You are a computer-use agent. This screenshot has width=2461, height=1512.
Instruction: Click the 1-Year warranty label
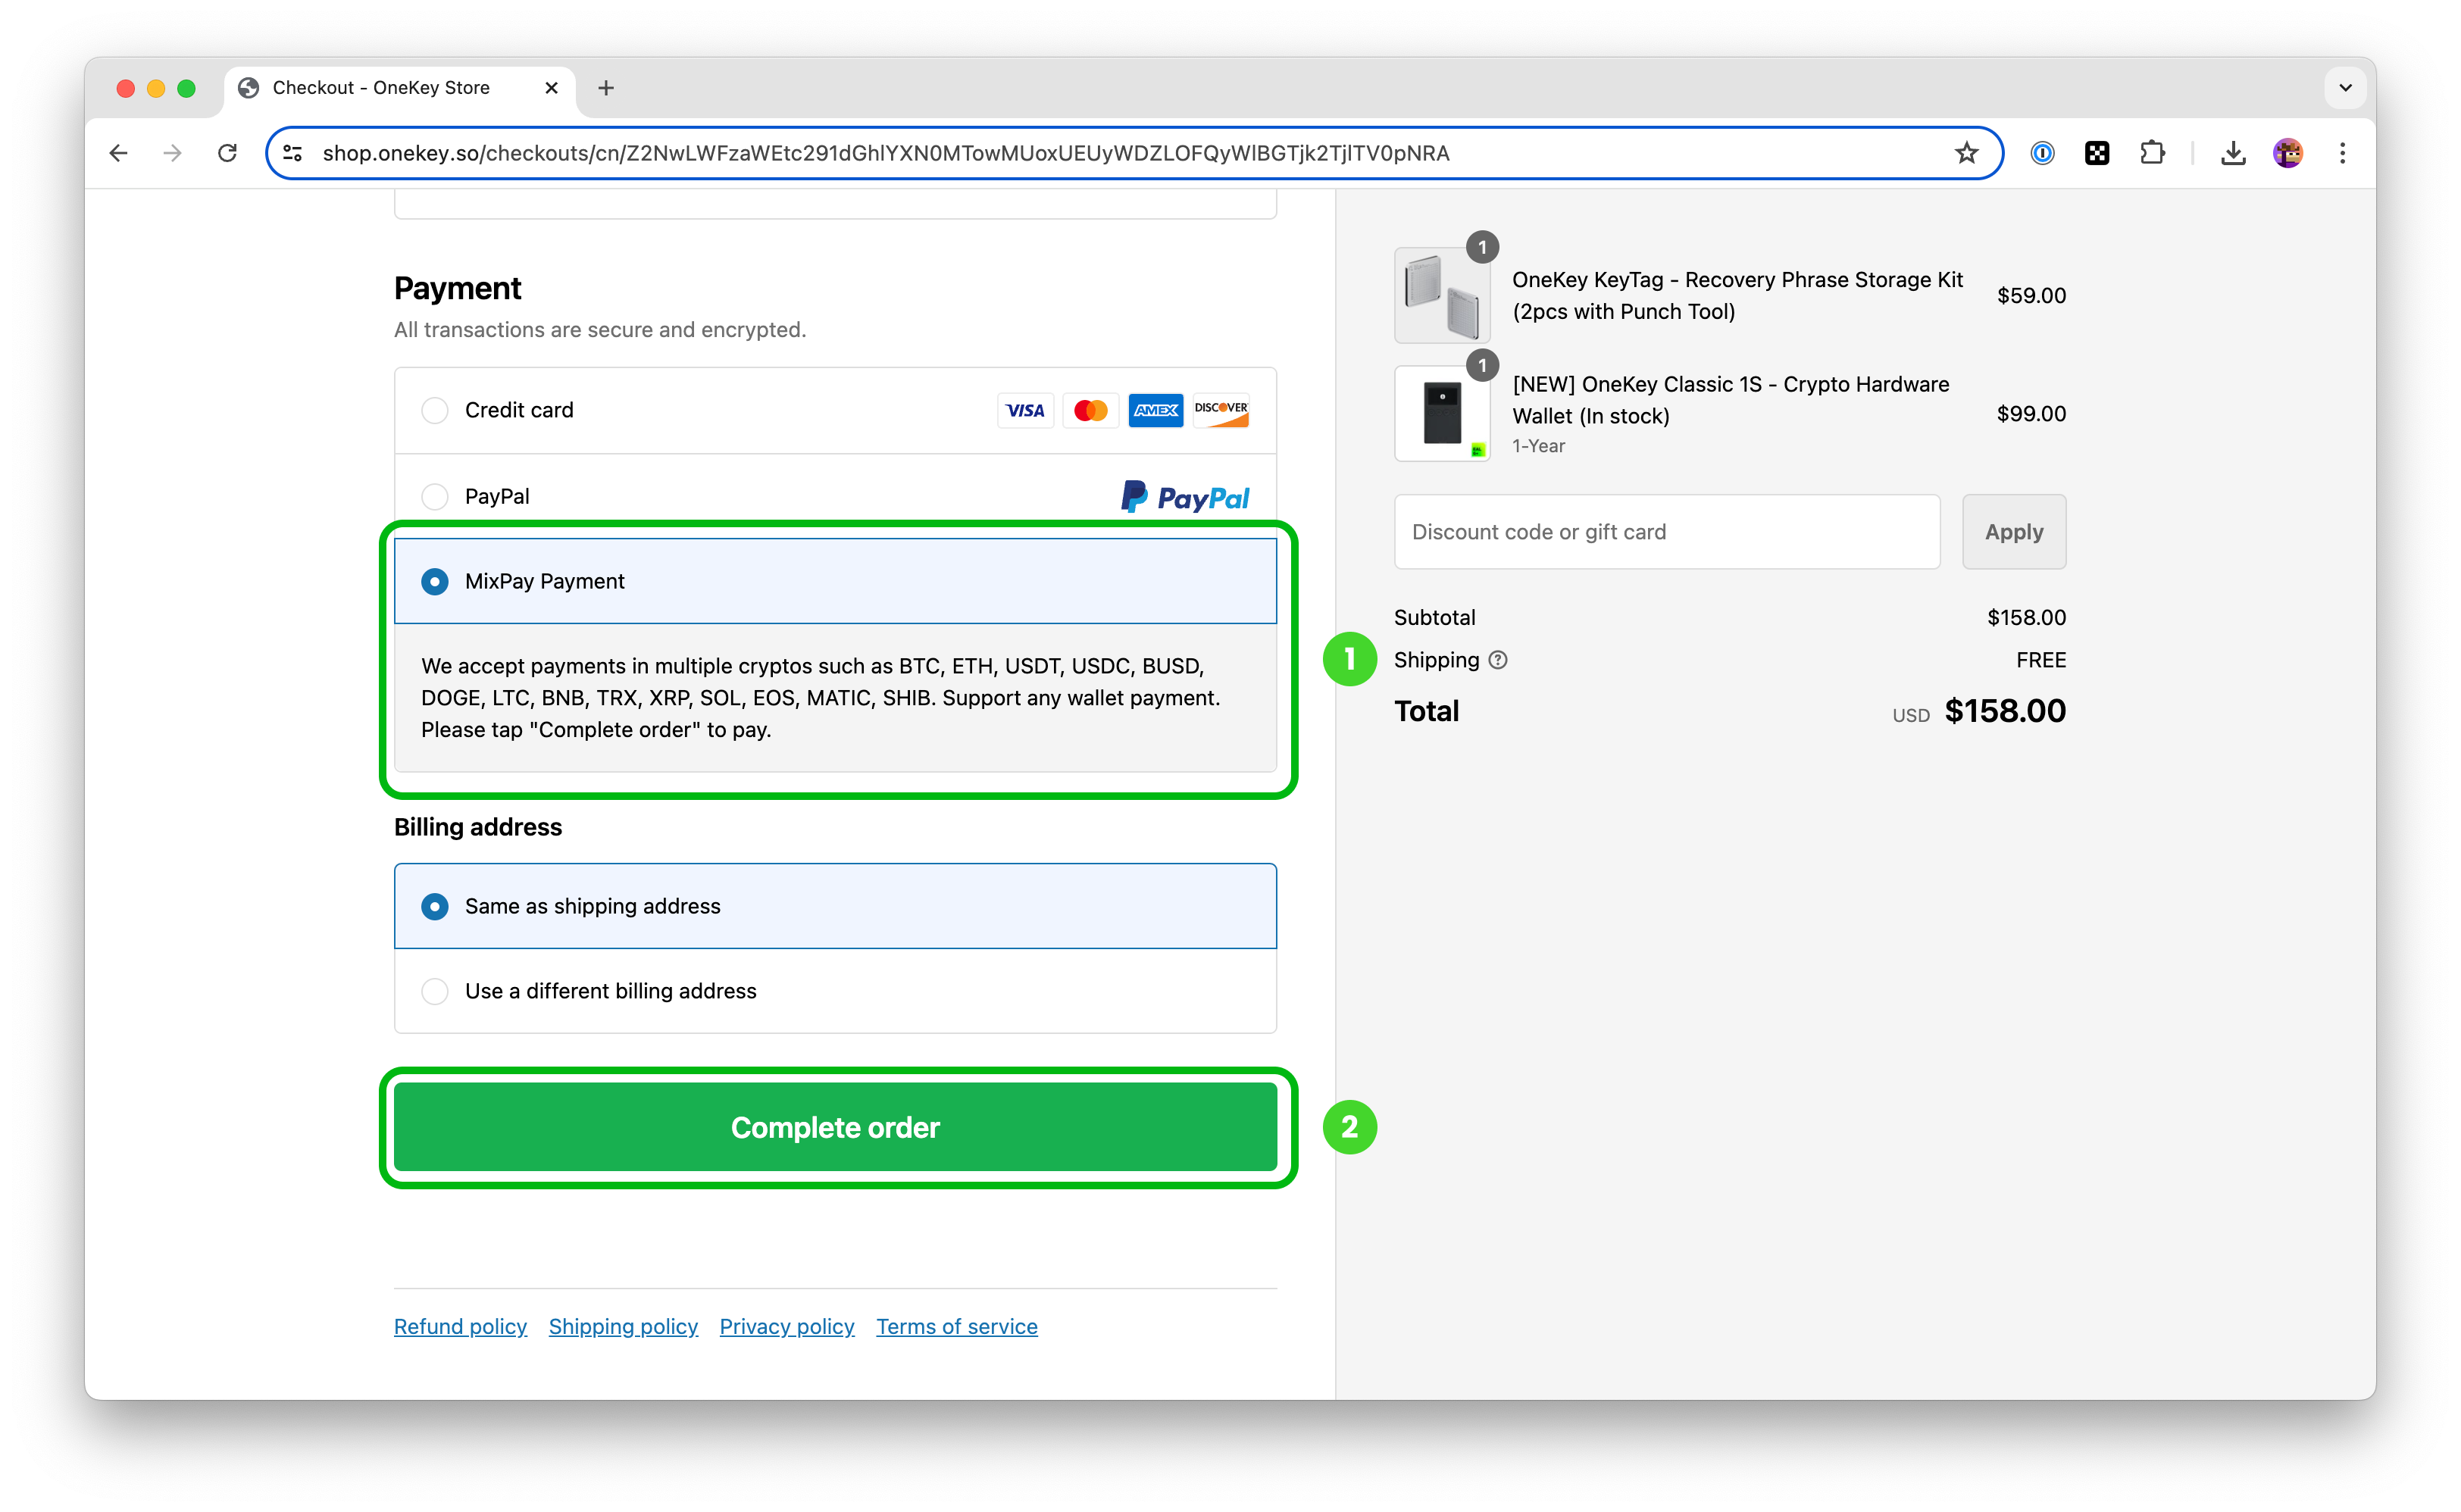point(1538,446)
